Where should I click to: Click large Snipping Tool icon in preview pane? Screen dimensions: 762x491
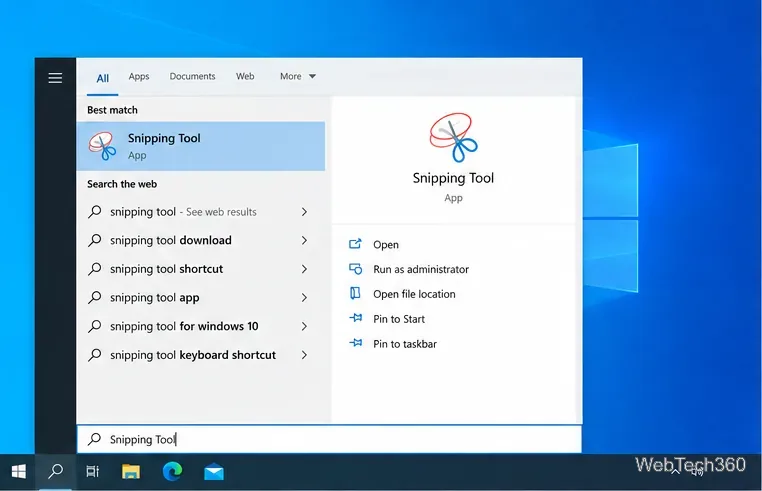[453, 138]
